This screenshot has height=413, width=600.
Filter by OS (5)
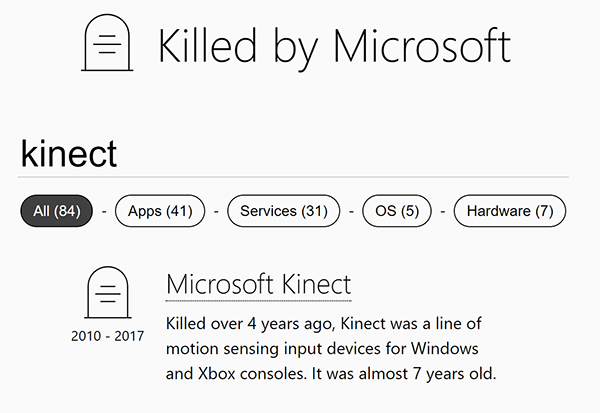pyautogui.click(x=397, y=211)
